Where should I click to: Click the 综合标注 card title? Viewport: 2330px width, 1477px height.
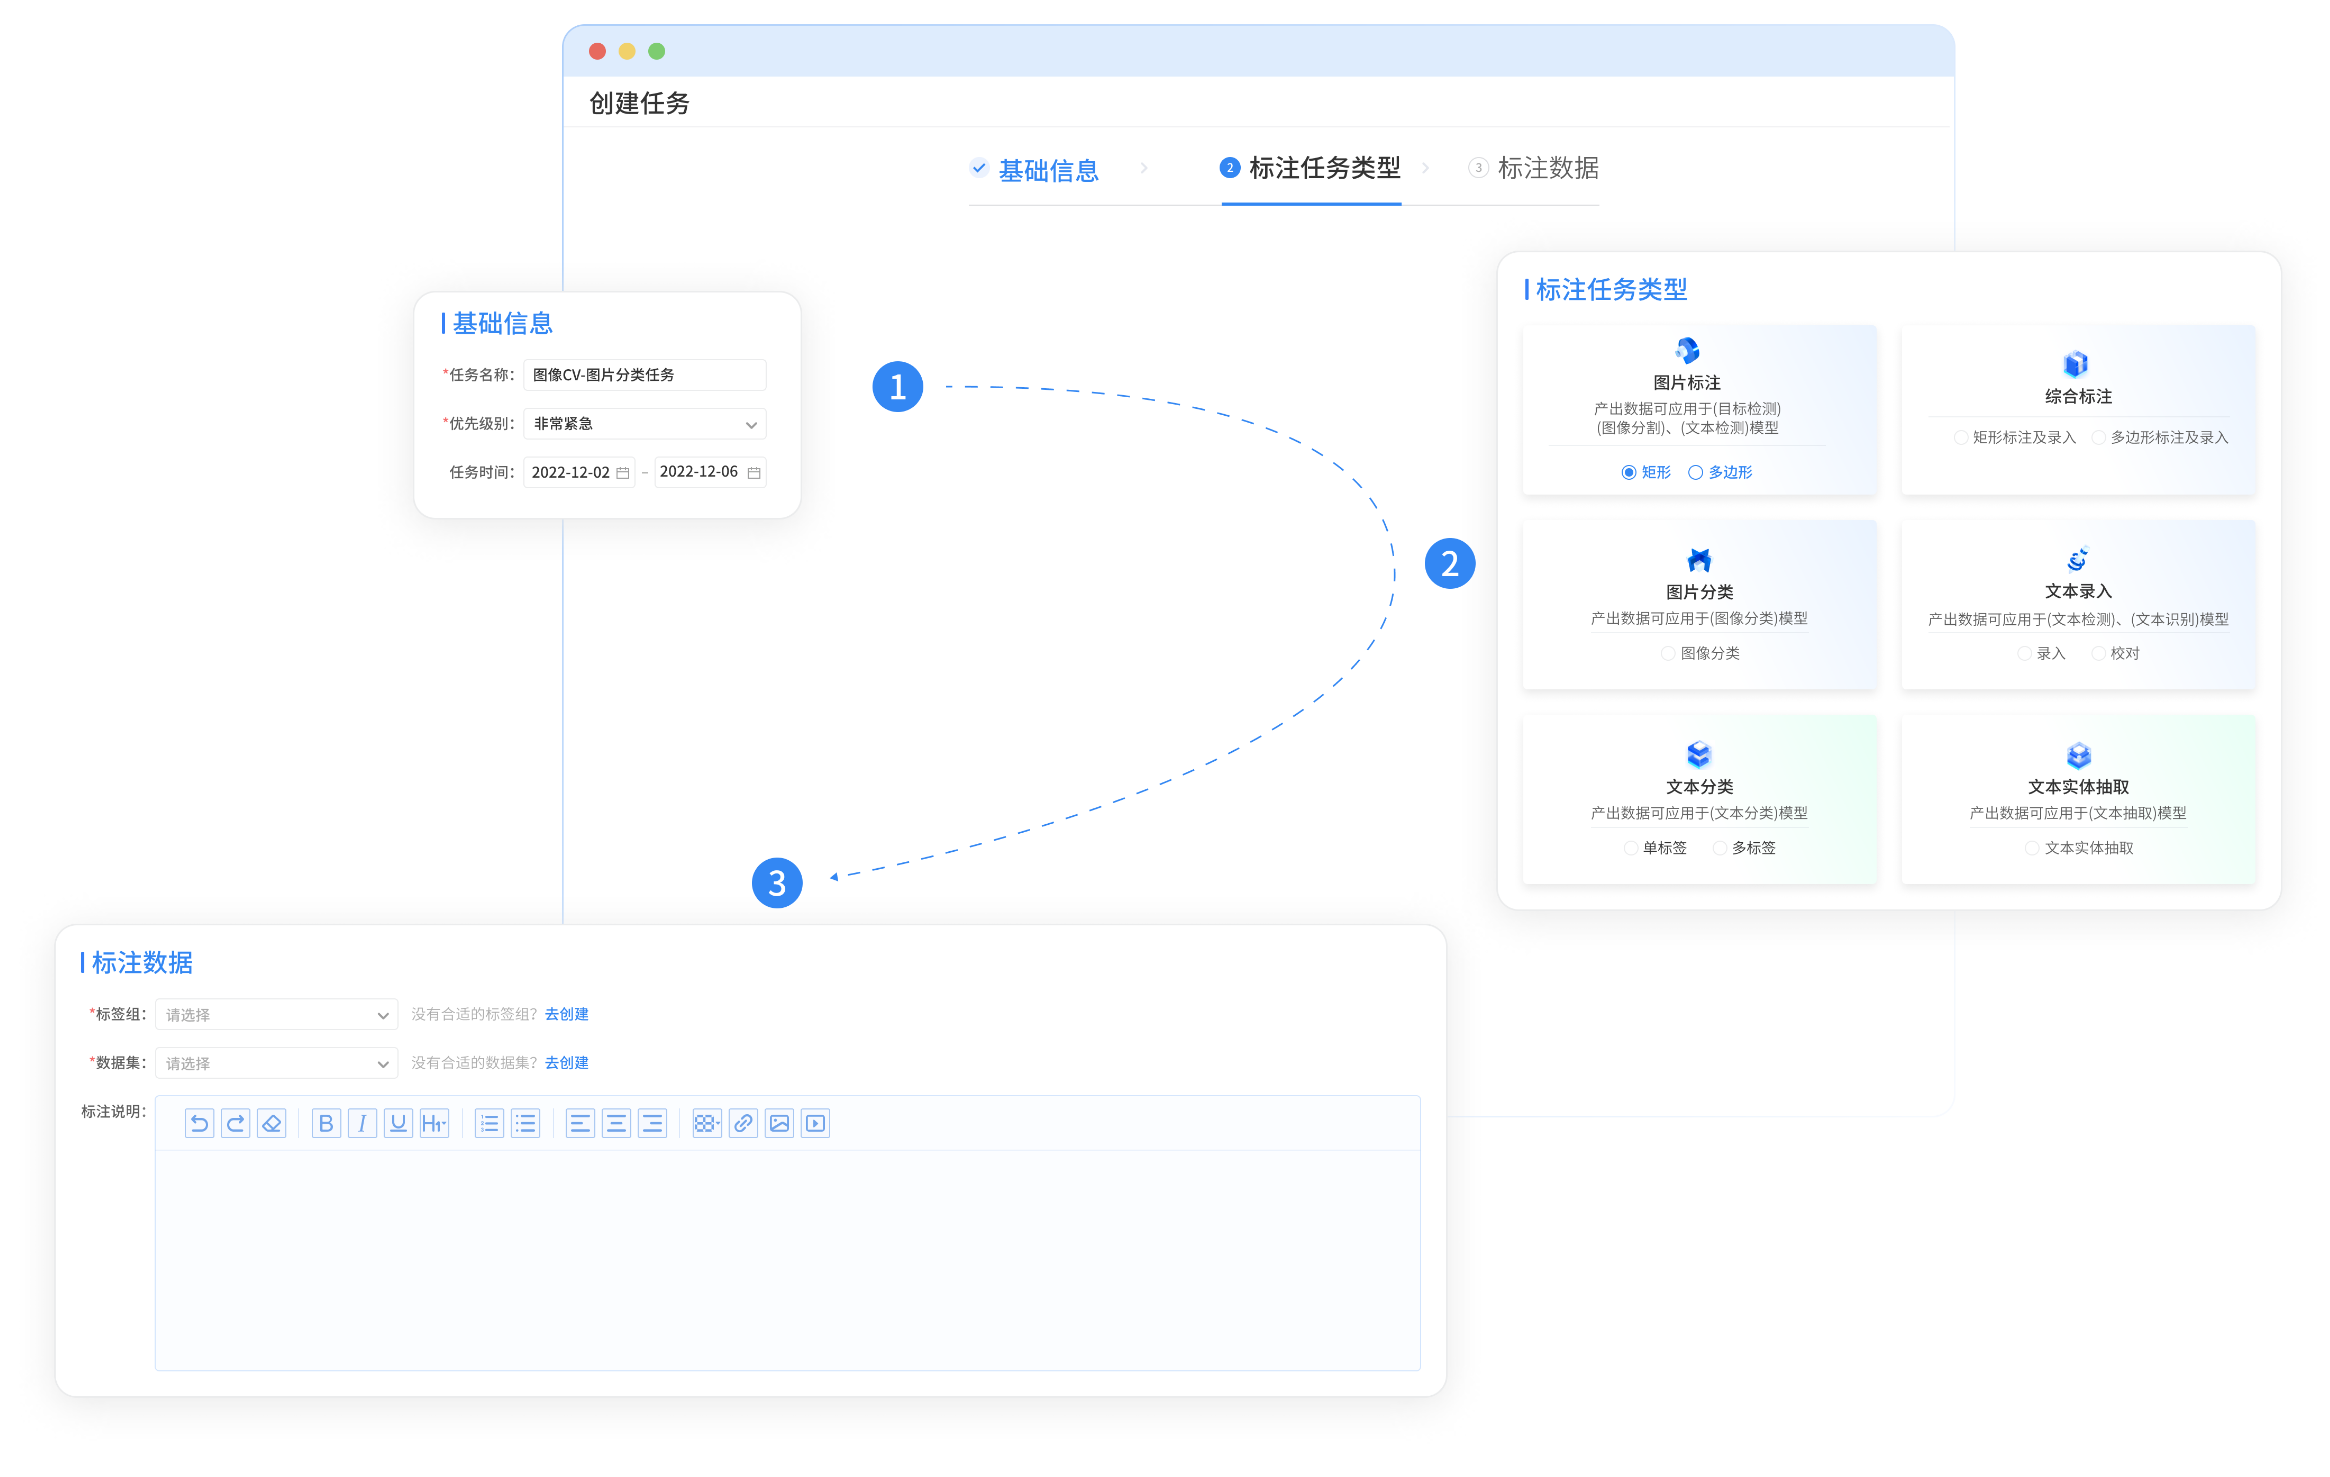pyautogui.click(x=2078, y=397)
